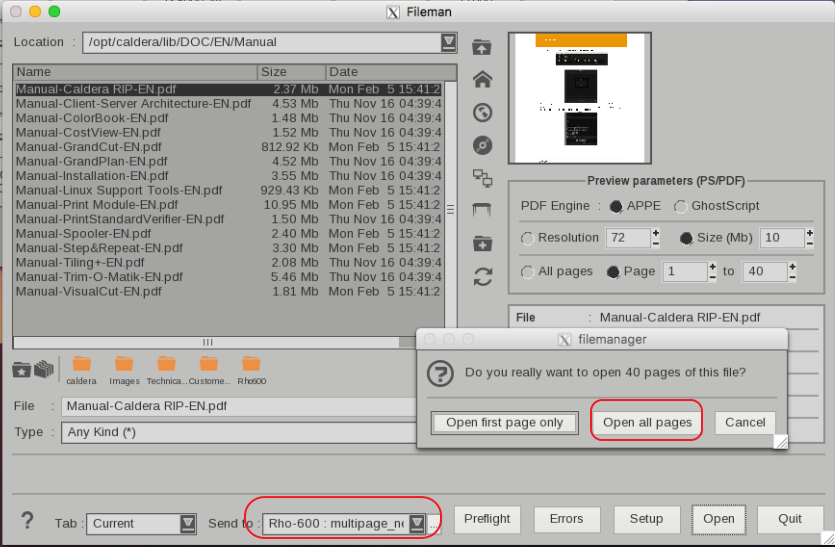The width and height of the screenshot is (835, 547).
Task: Click the stacked files icon
Action: 44,369
